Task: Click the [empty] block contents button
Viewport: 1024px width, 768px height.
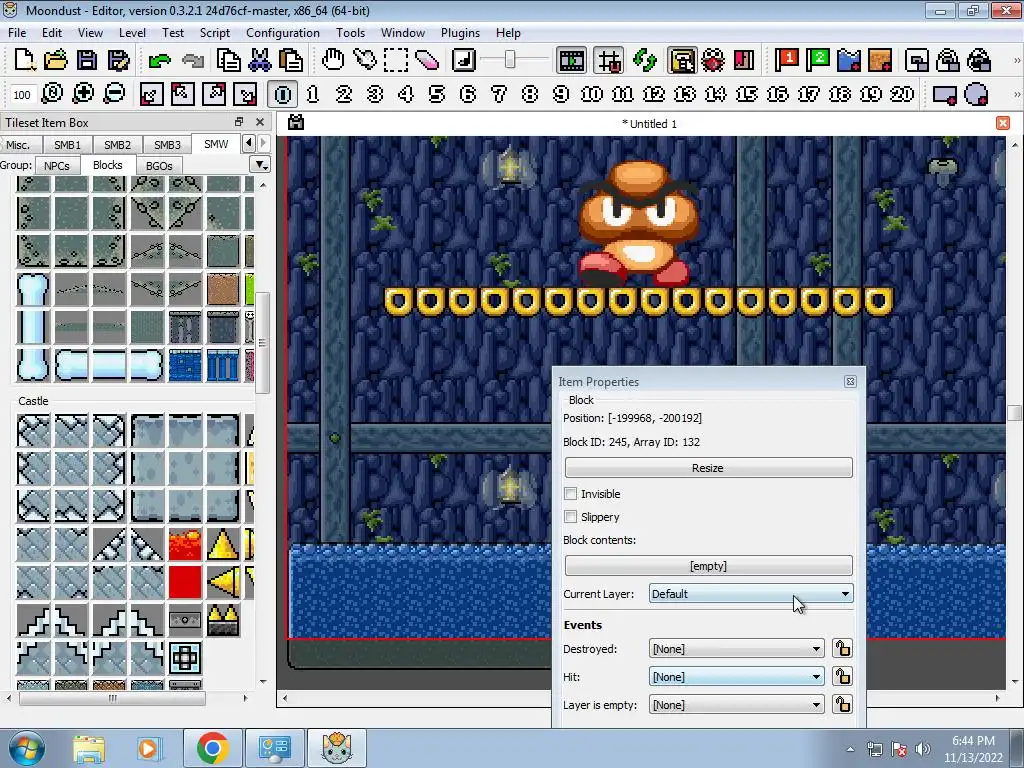Action: pyautogui.click(x=709, y=566)
